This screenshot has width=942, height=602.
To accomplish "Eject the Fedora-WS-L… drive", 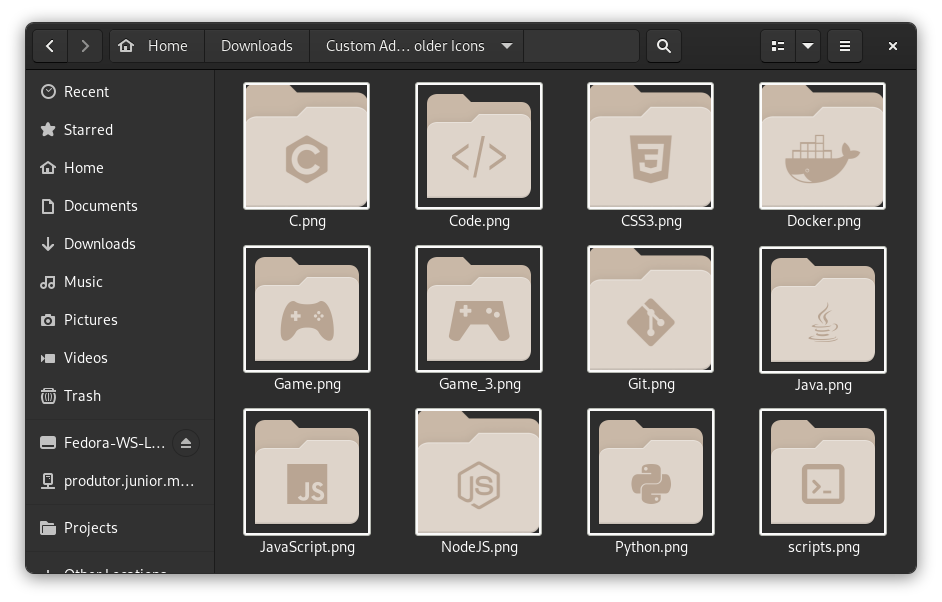I will pyautogui.click(x=186, y=443).
